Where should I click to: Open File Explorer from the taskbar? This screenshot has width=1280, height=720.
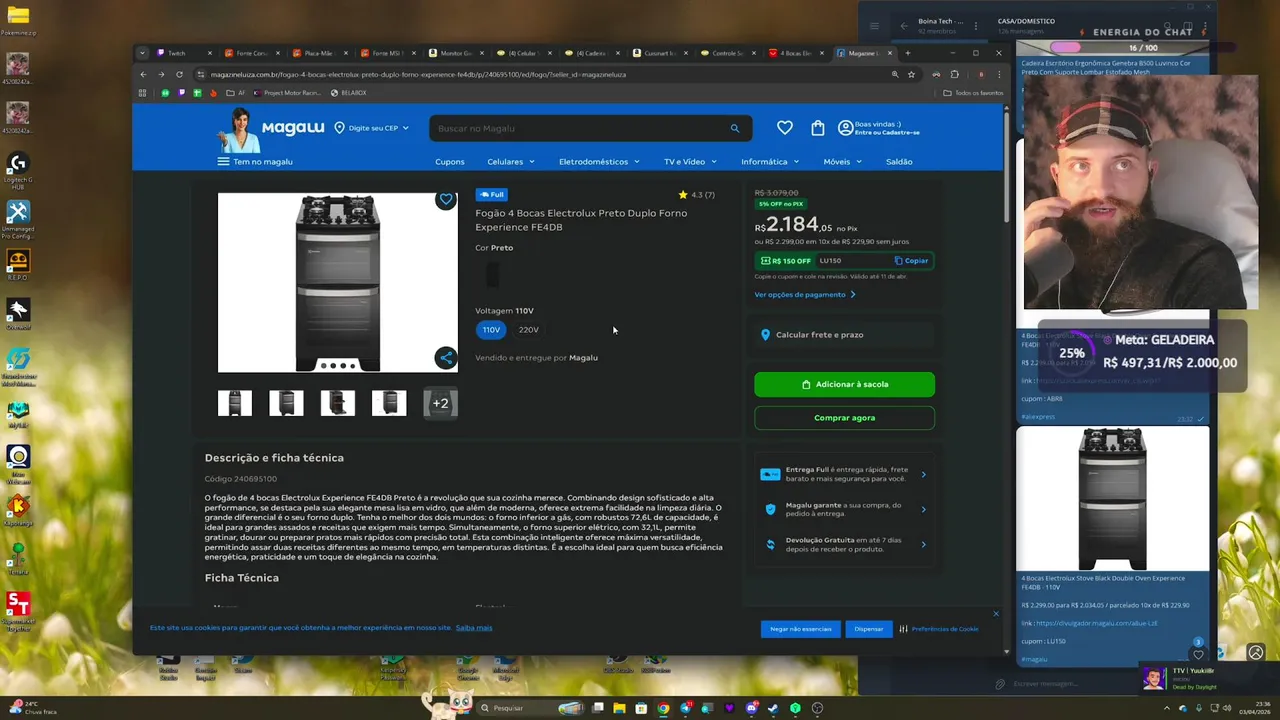(x=619, y=708)
